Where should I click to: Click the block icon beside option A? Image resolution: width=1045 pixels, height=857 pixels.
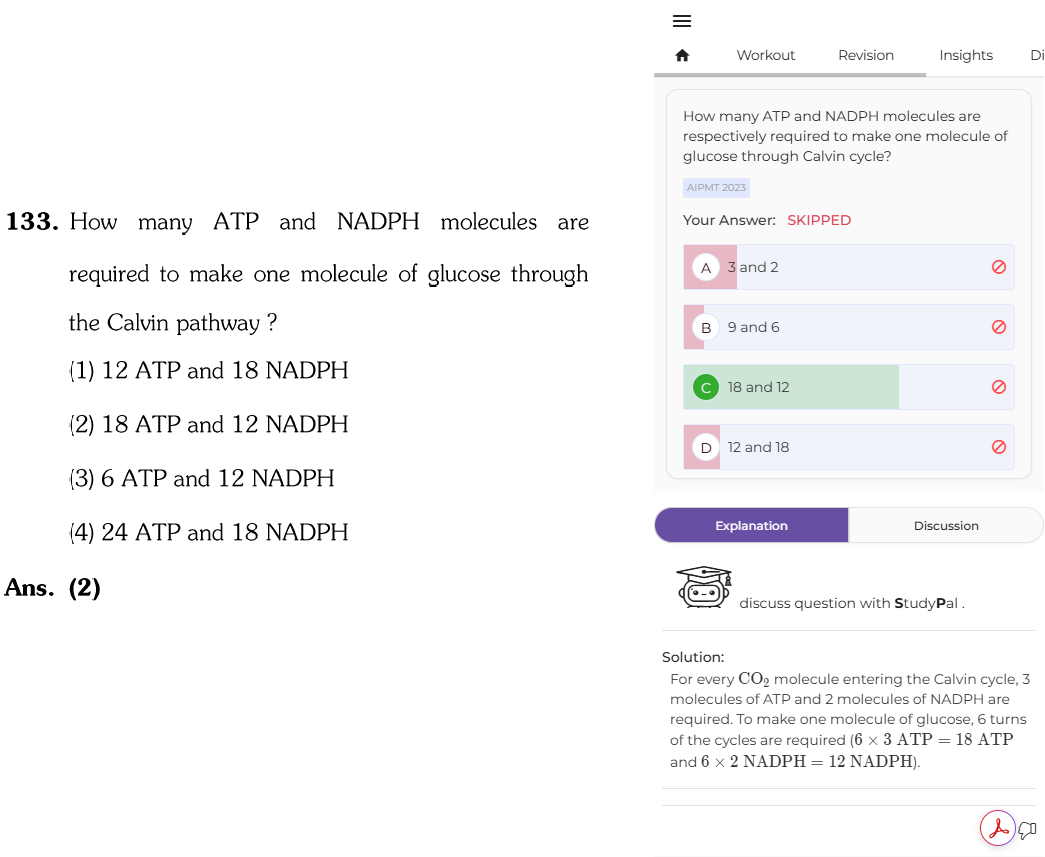pos(998,267)
